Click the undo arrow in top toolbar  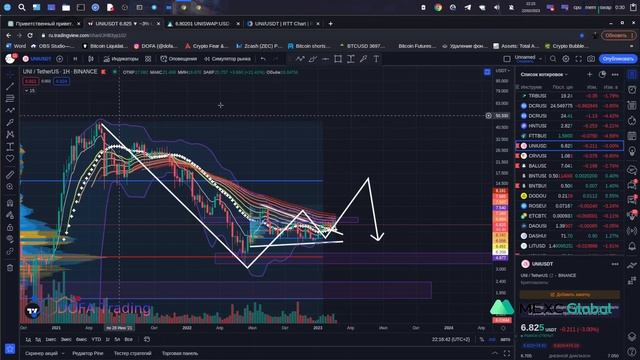click(263, 59)
